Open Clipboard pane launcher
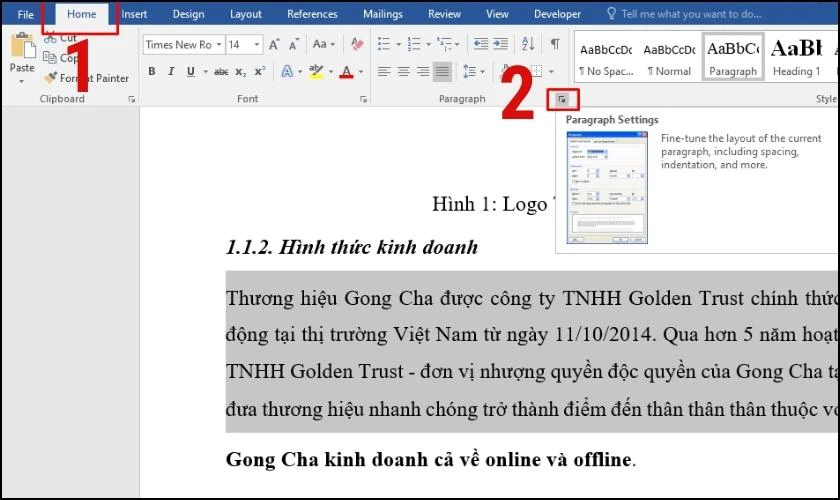 point(131,99)
